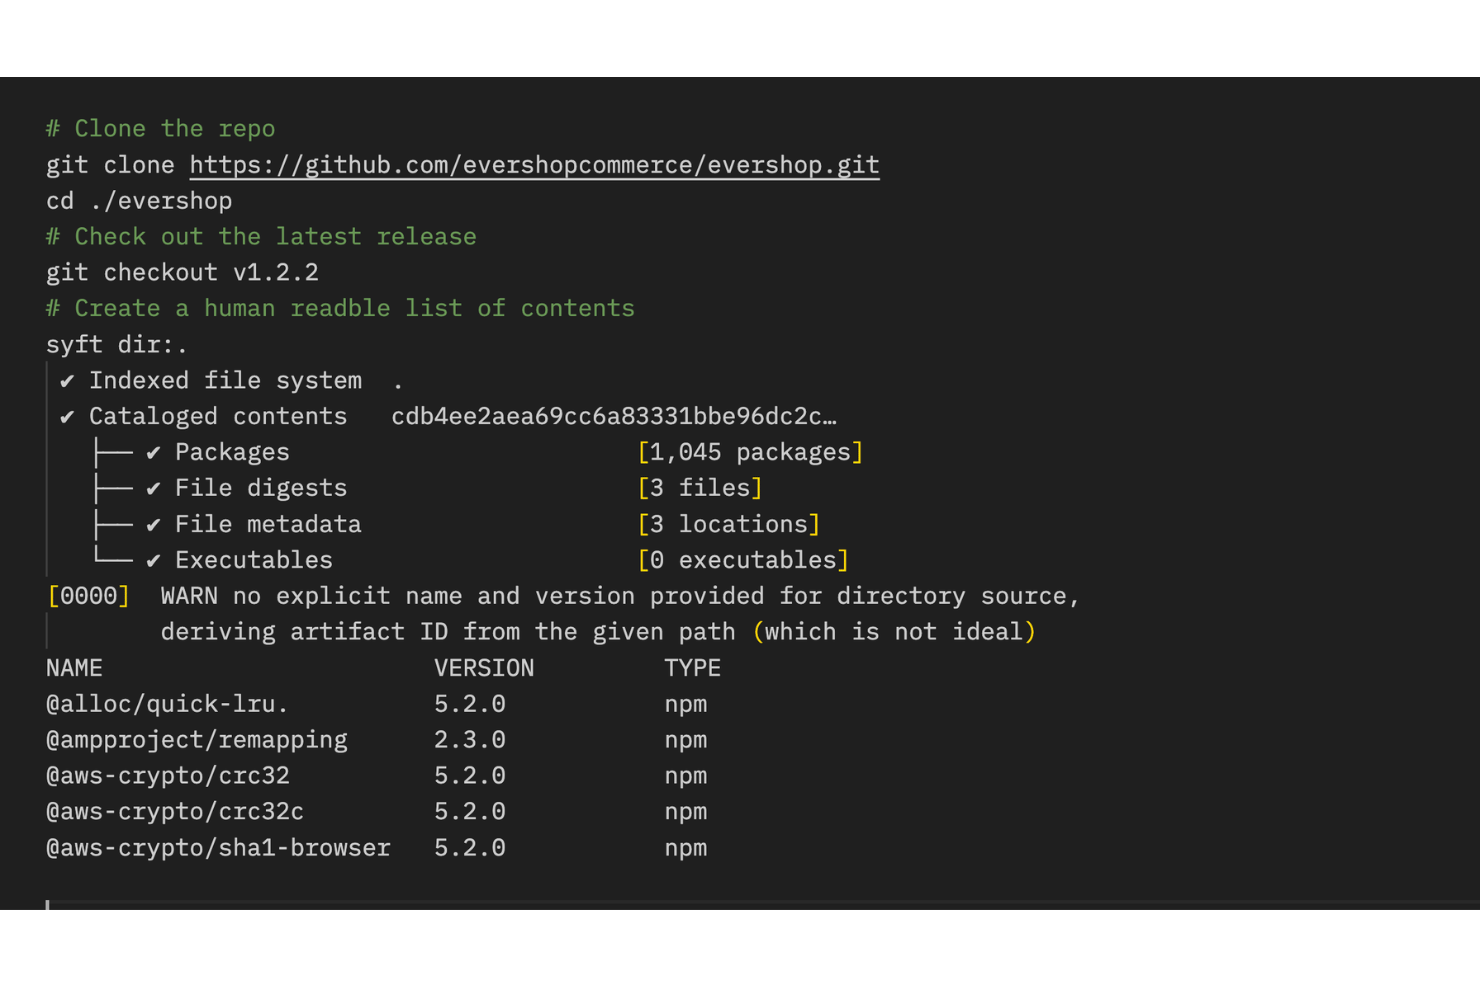Click the checkmark beside Indexed file system
This screenshot has height=987, width=1480.
point(67,381)
